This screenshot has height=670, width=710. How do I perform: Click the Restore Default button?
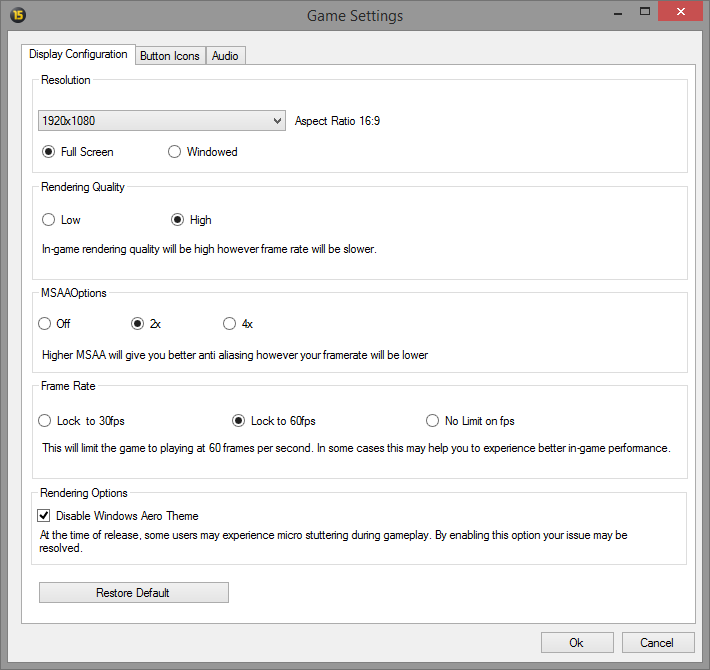click(133, 593)
